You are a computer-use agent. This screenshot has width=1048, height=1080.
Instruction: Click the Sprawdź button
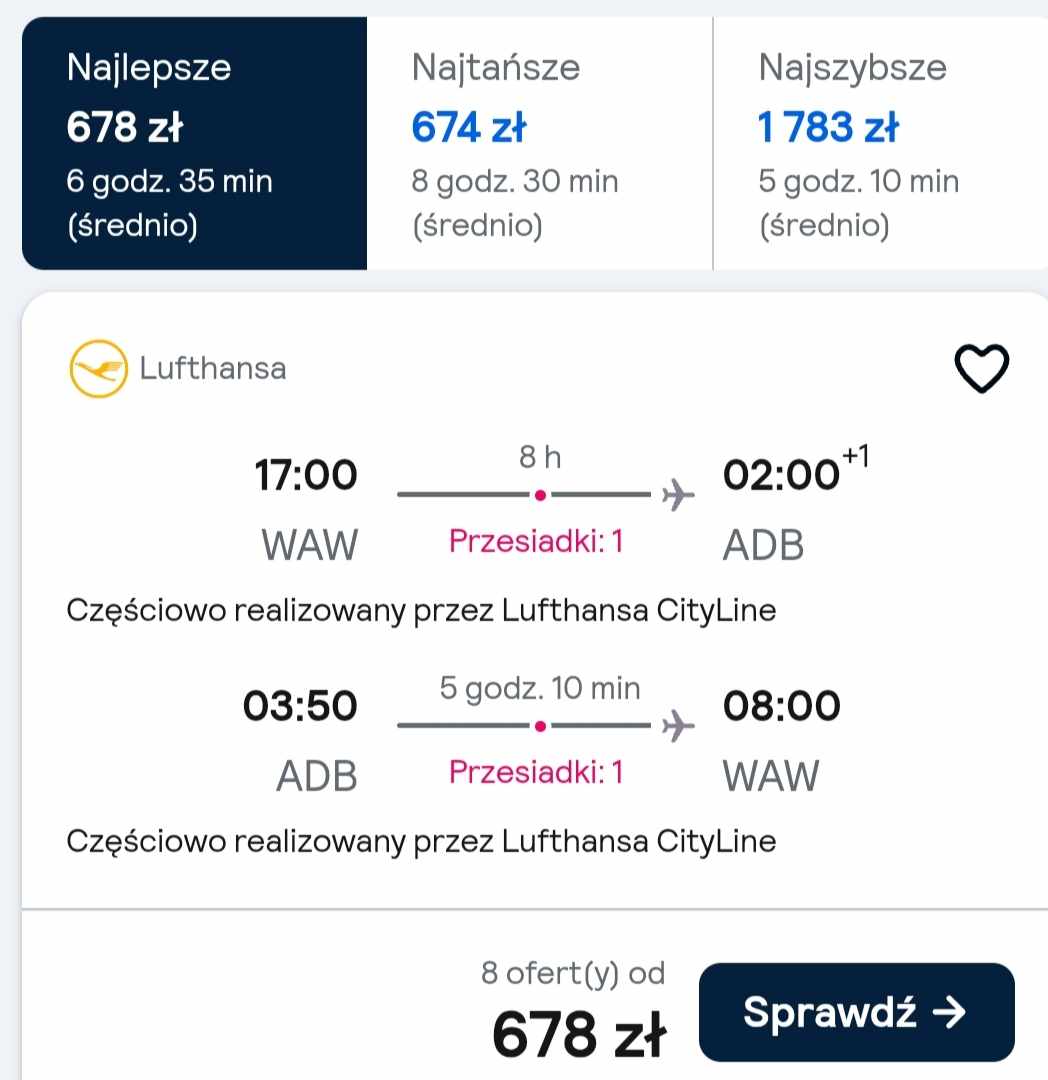click(x=857, y=1012)
